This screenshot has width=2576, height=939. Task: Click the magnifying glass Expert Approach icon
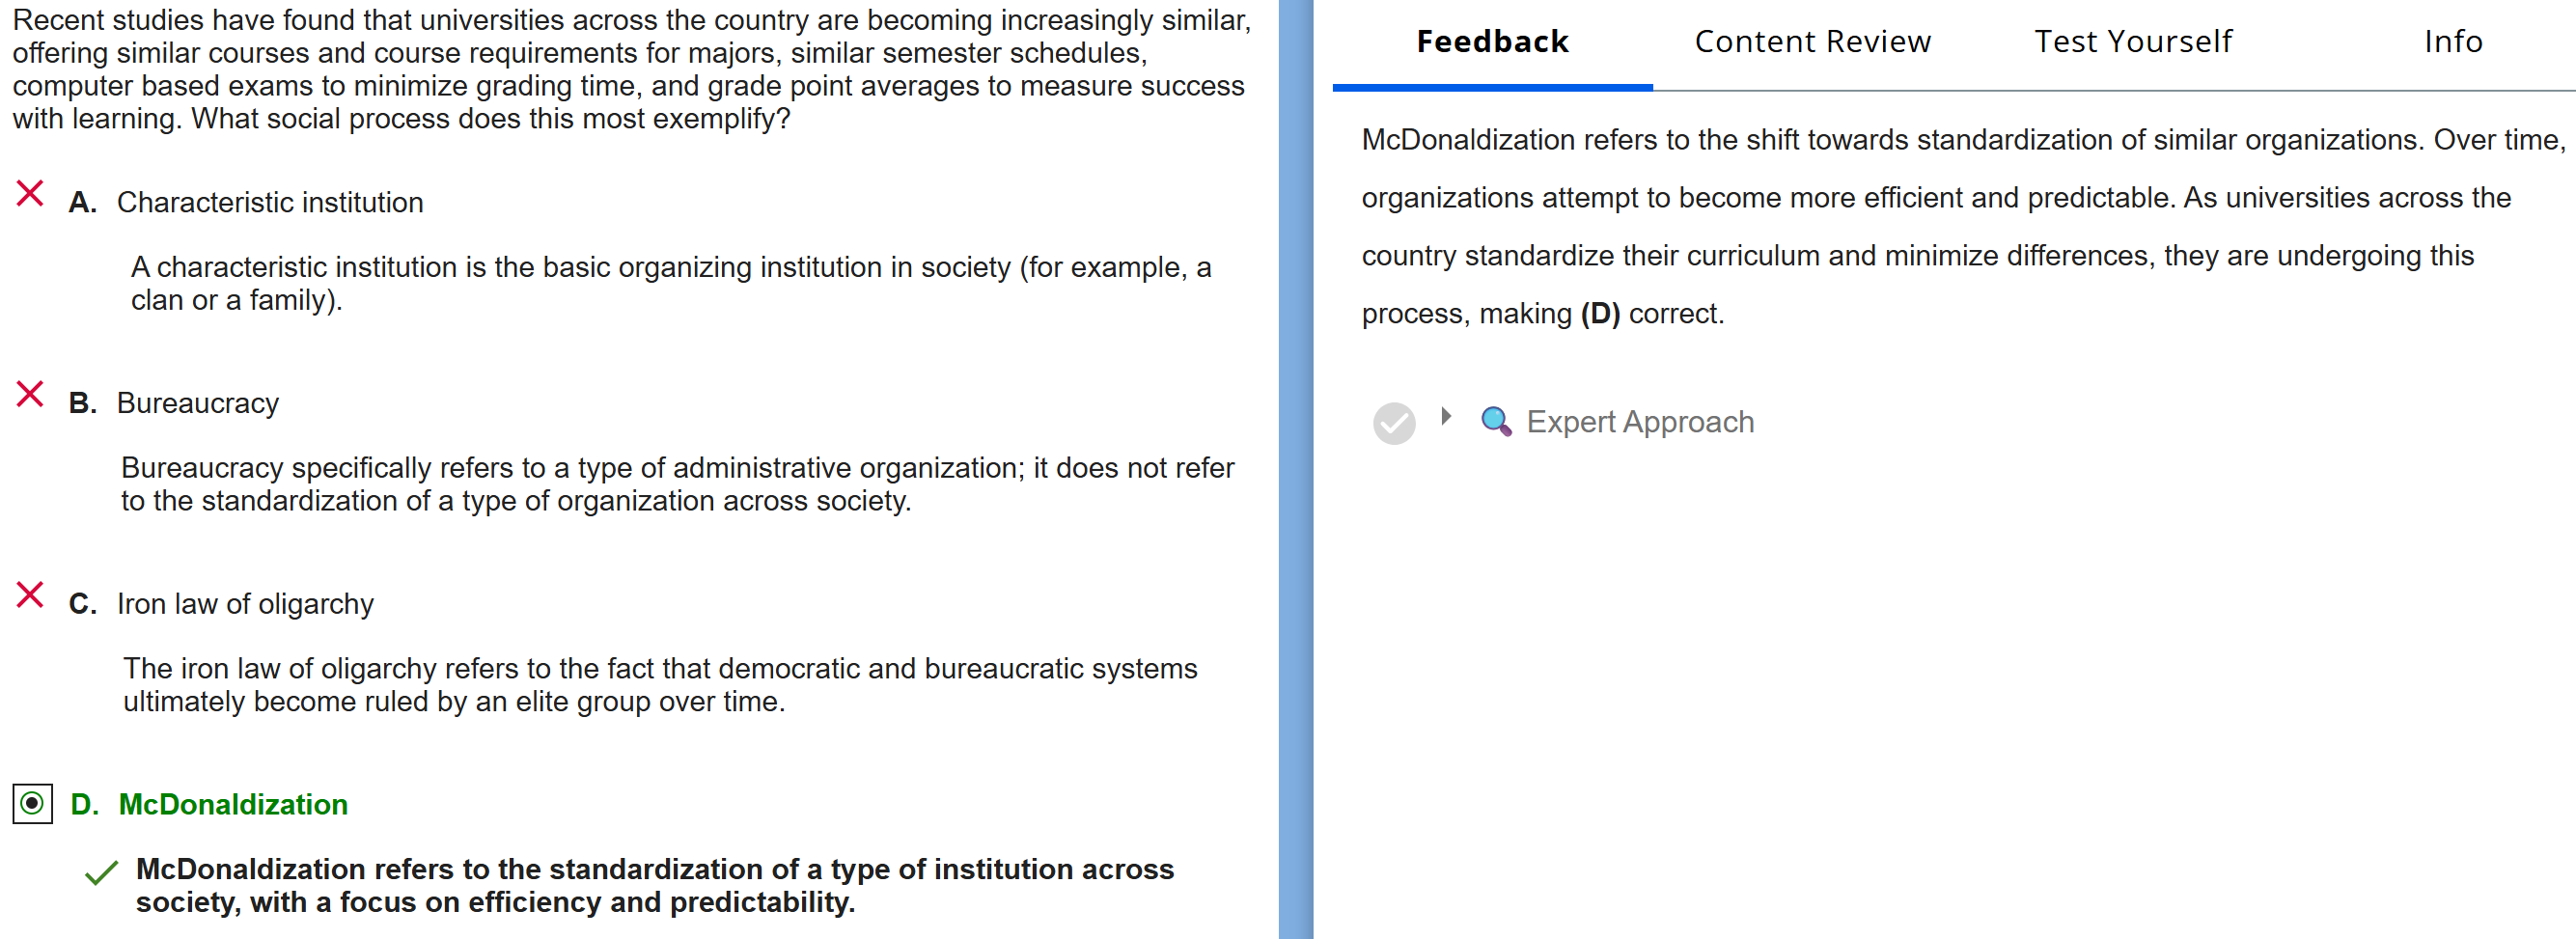(1495, 421)
